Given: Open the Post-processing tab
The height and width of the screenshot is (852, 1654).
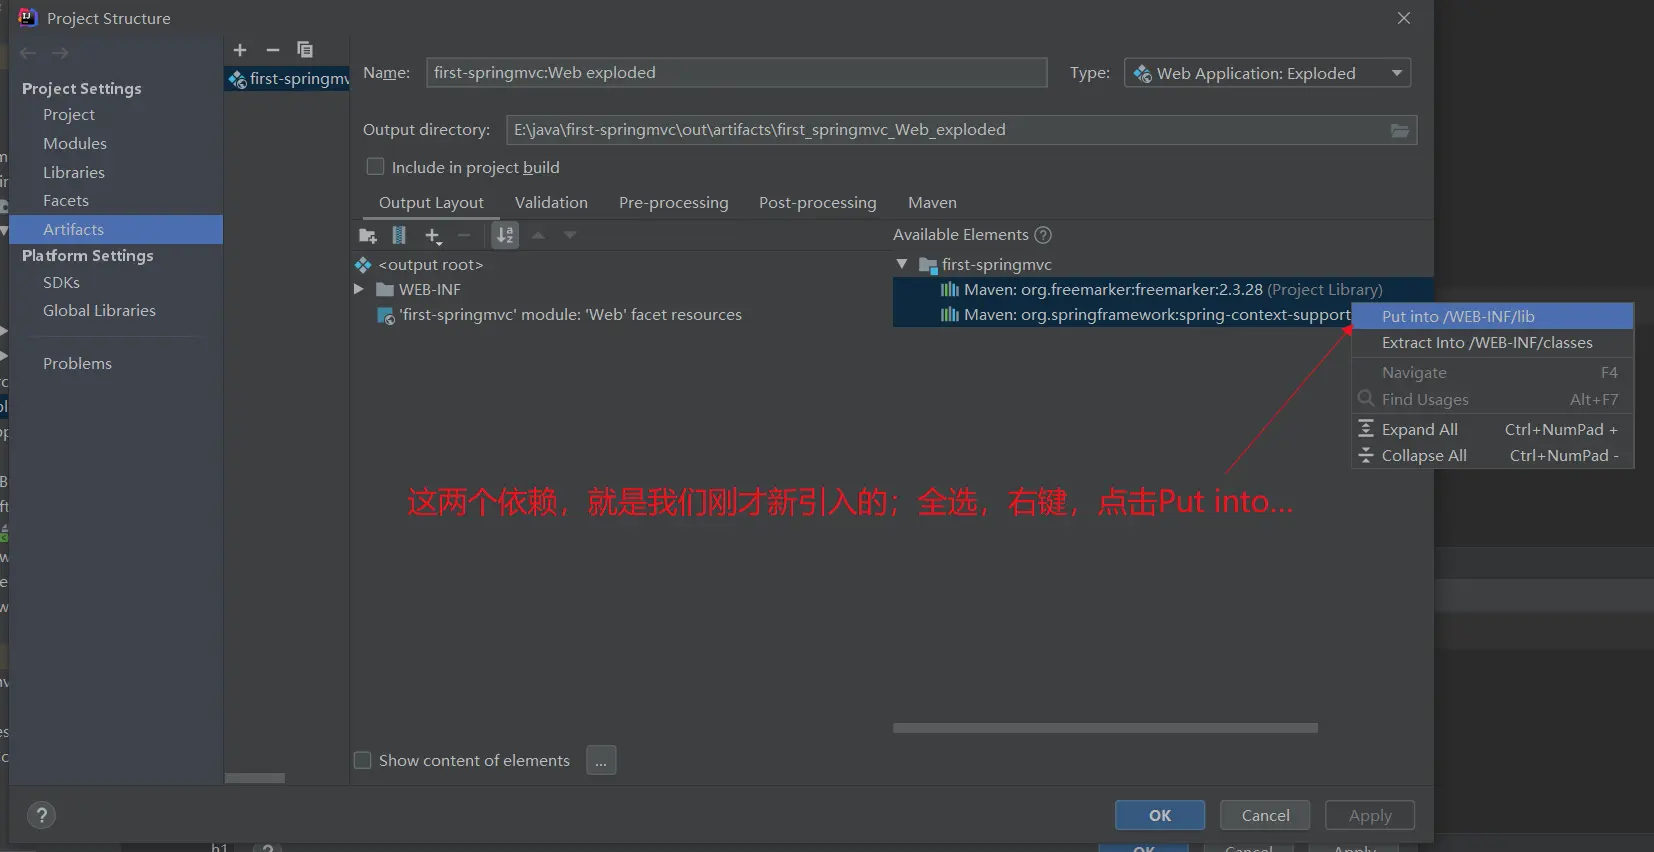Looking at the screenshot, I should [x=818, y=203].
